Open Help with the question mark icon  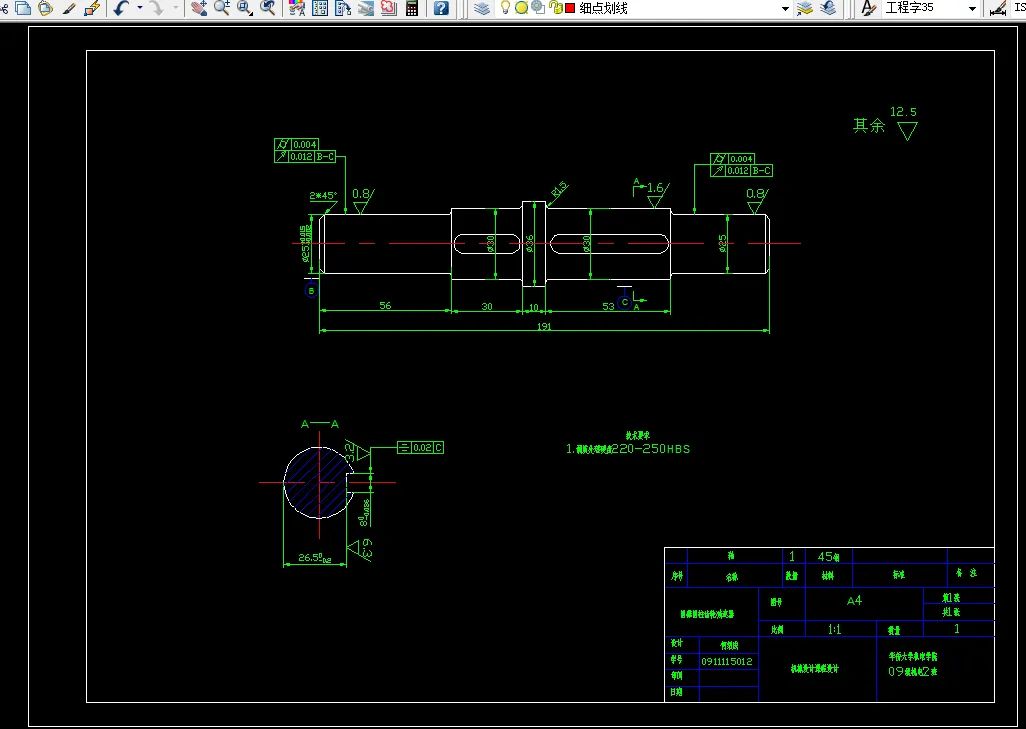coord(442,8)
